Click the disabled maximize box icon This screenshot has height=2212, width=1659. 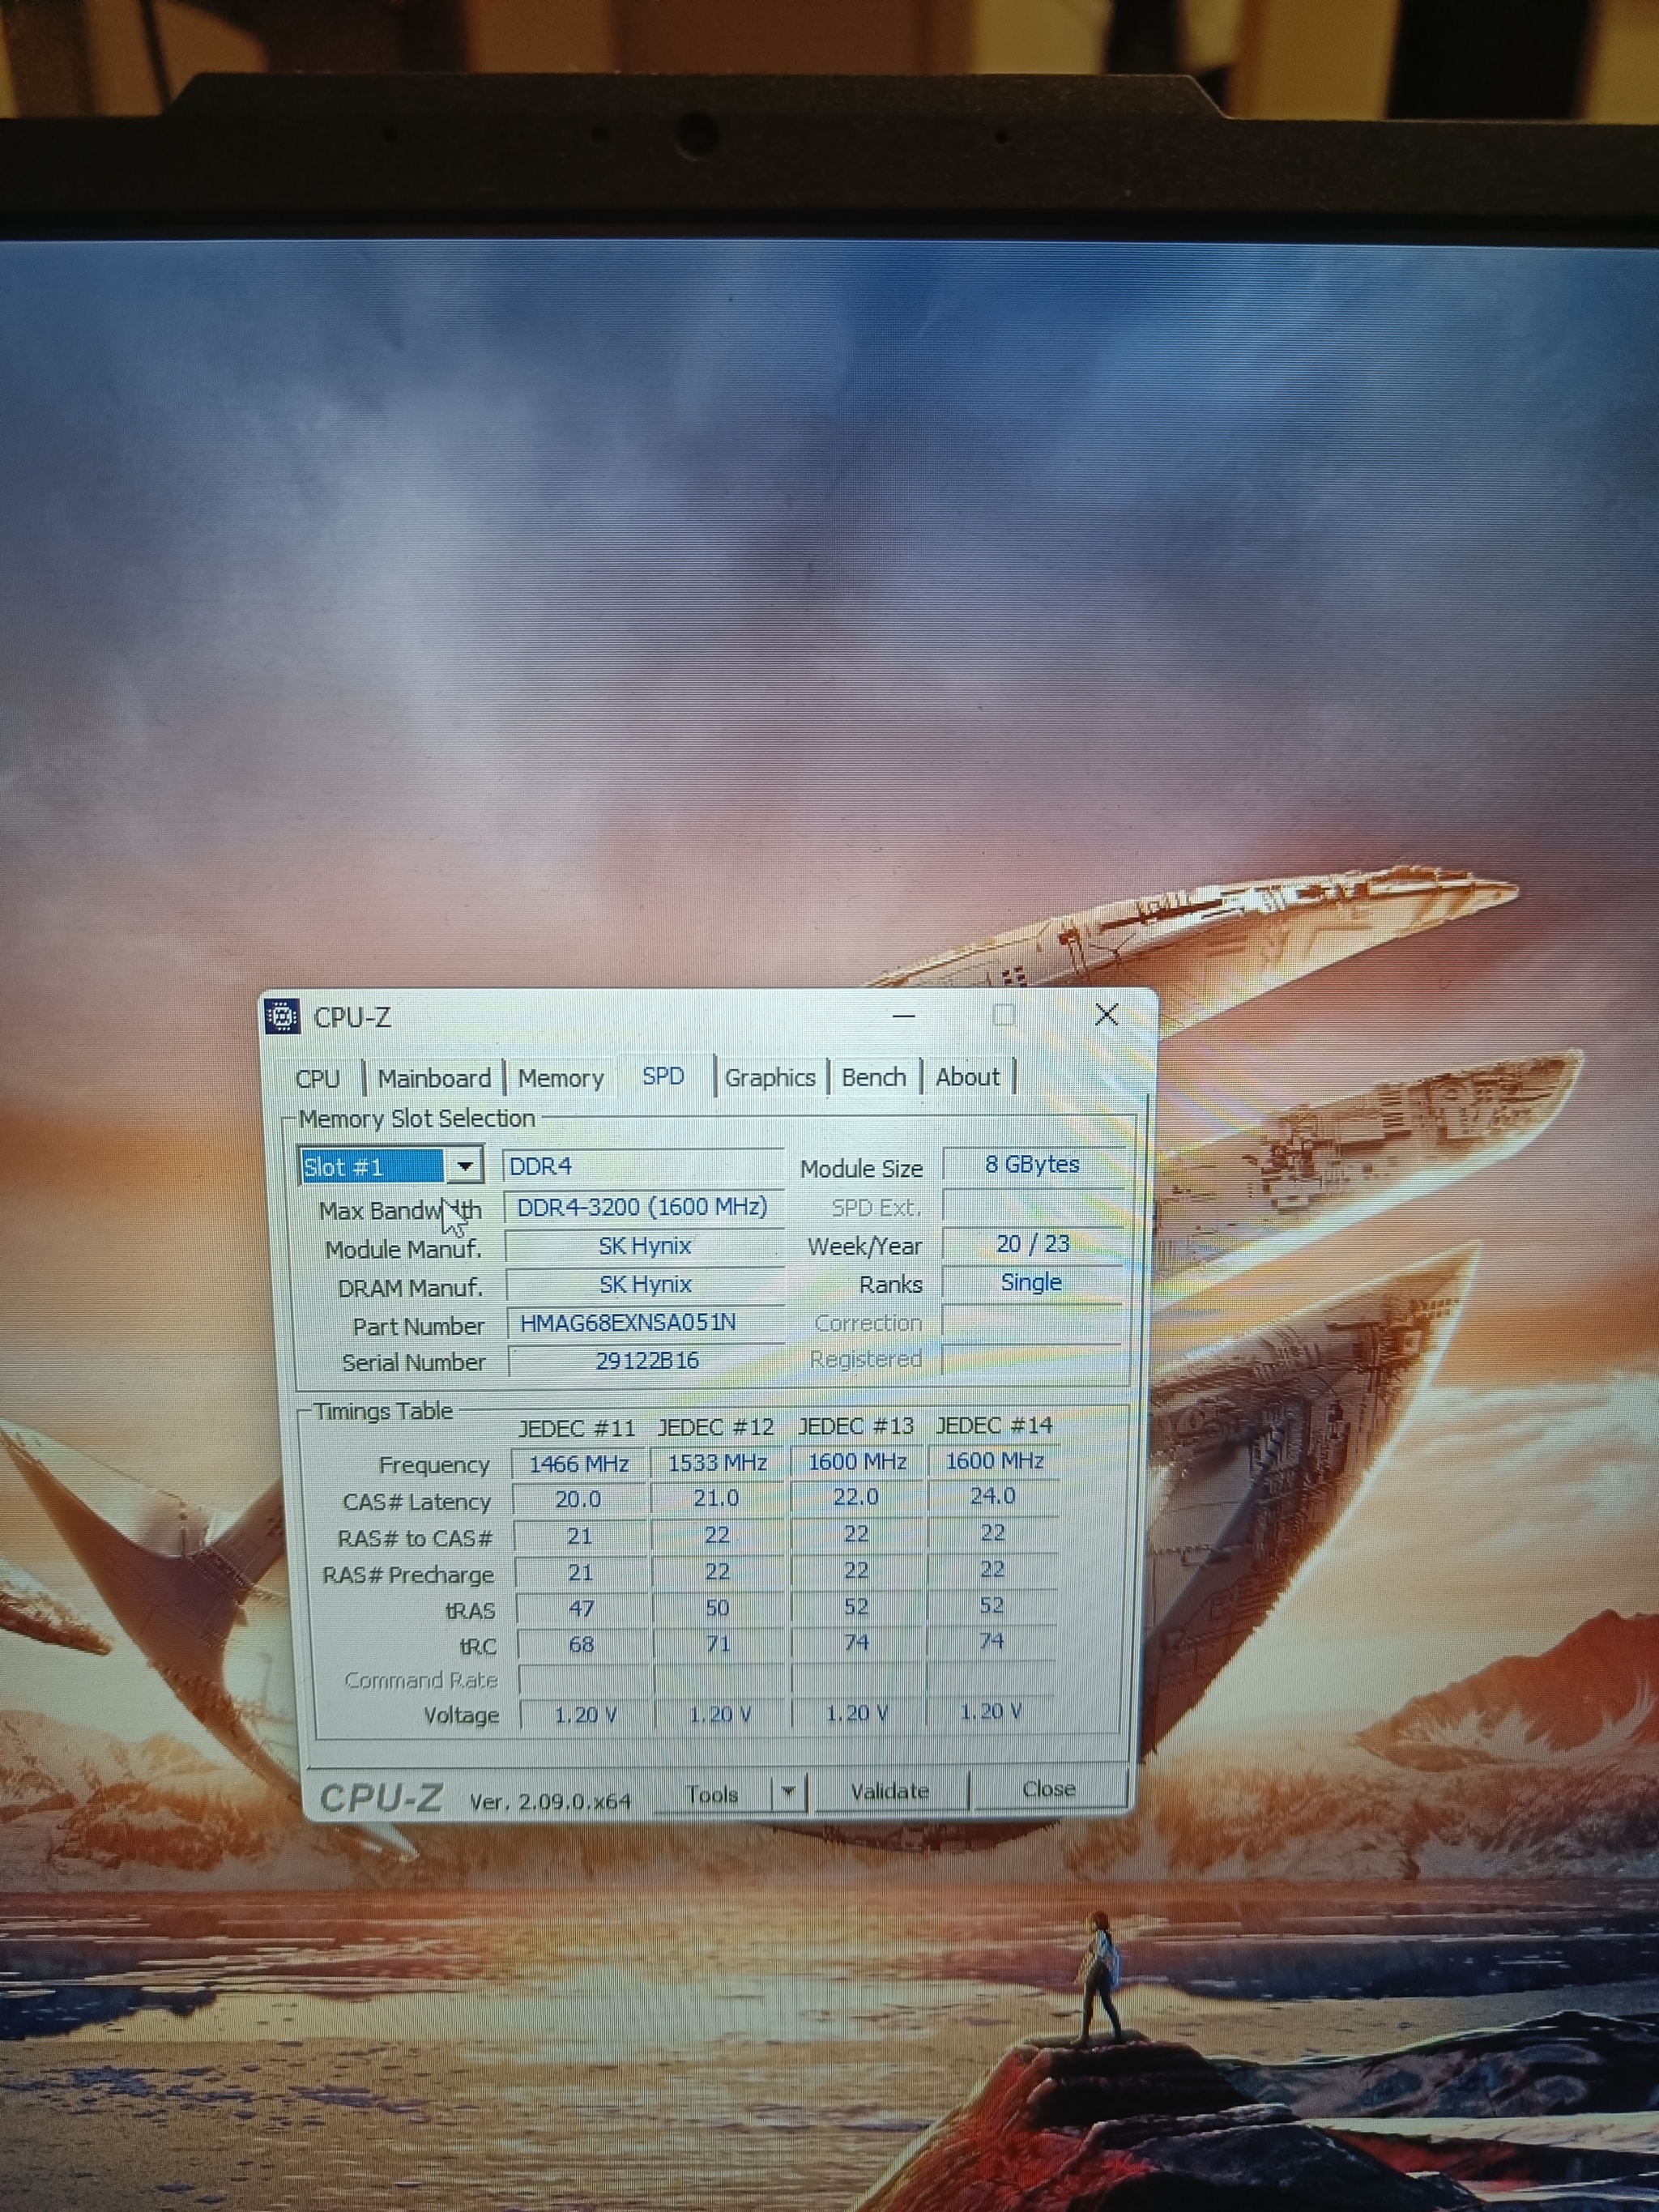[x=1004, y=1015]
